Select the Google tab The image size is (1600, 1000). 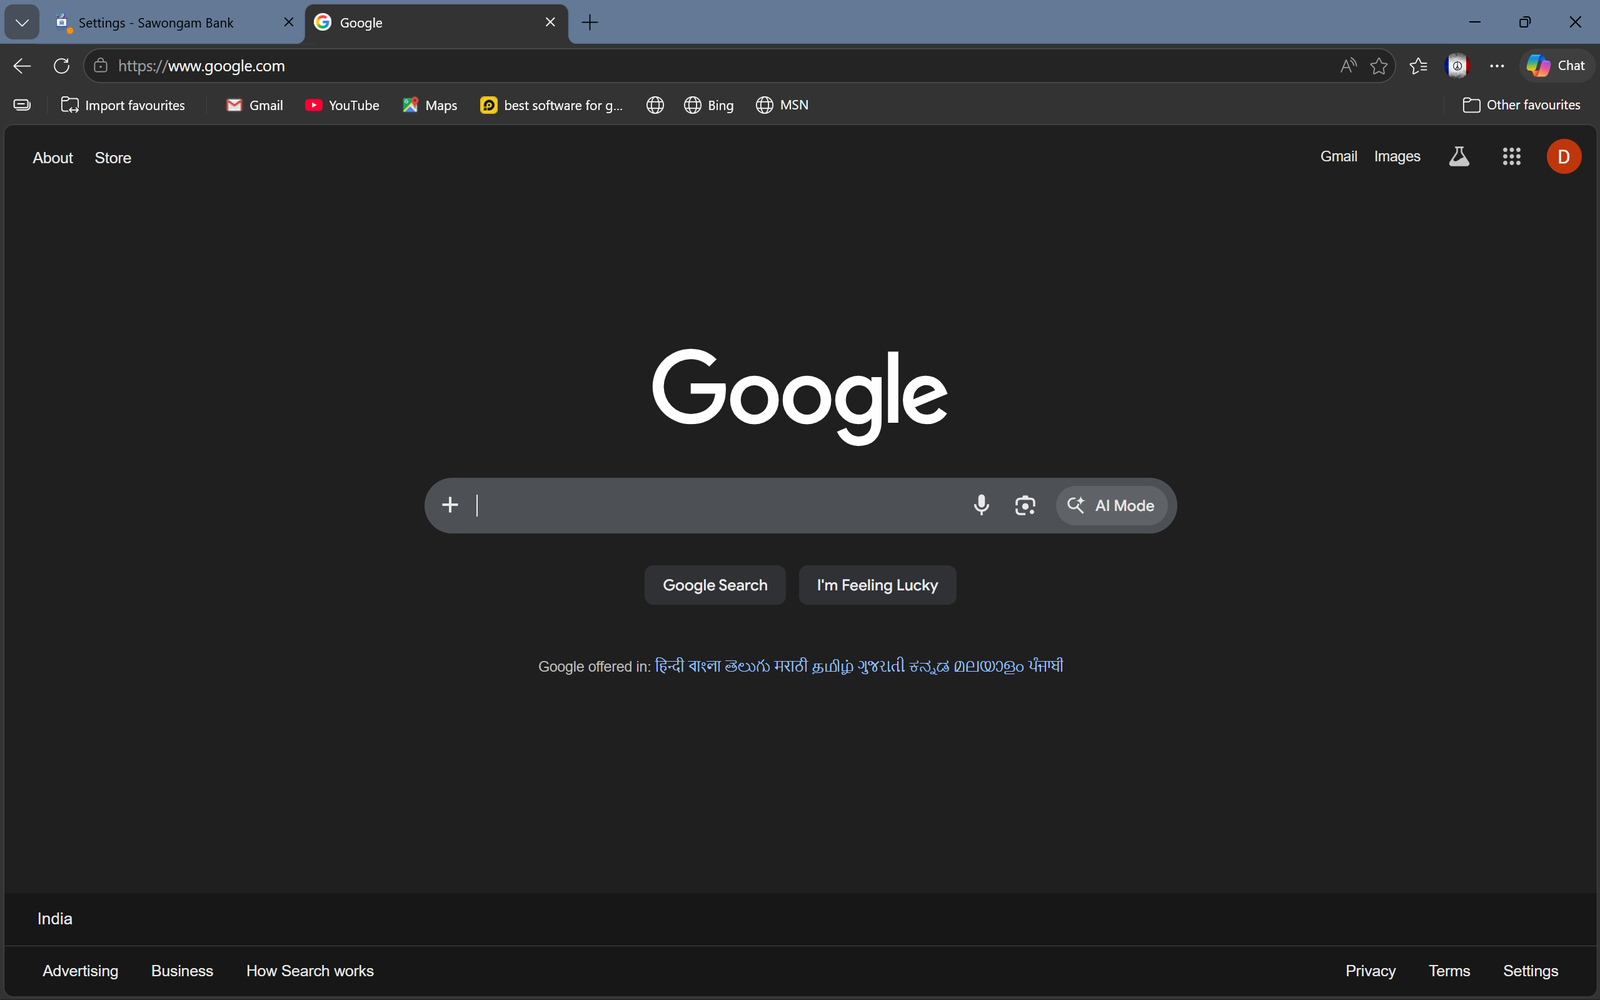436,22
